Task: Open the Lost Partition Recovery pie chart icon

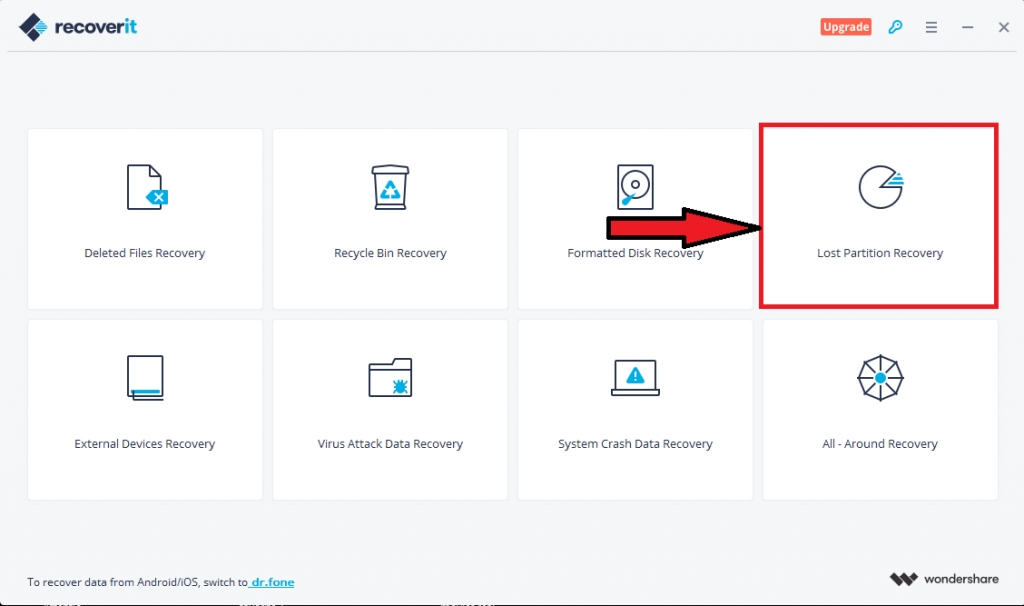Action: [880, 187]
